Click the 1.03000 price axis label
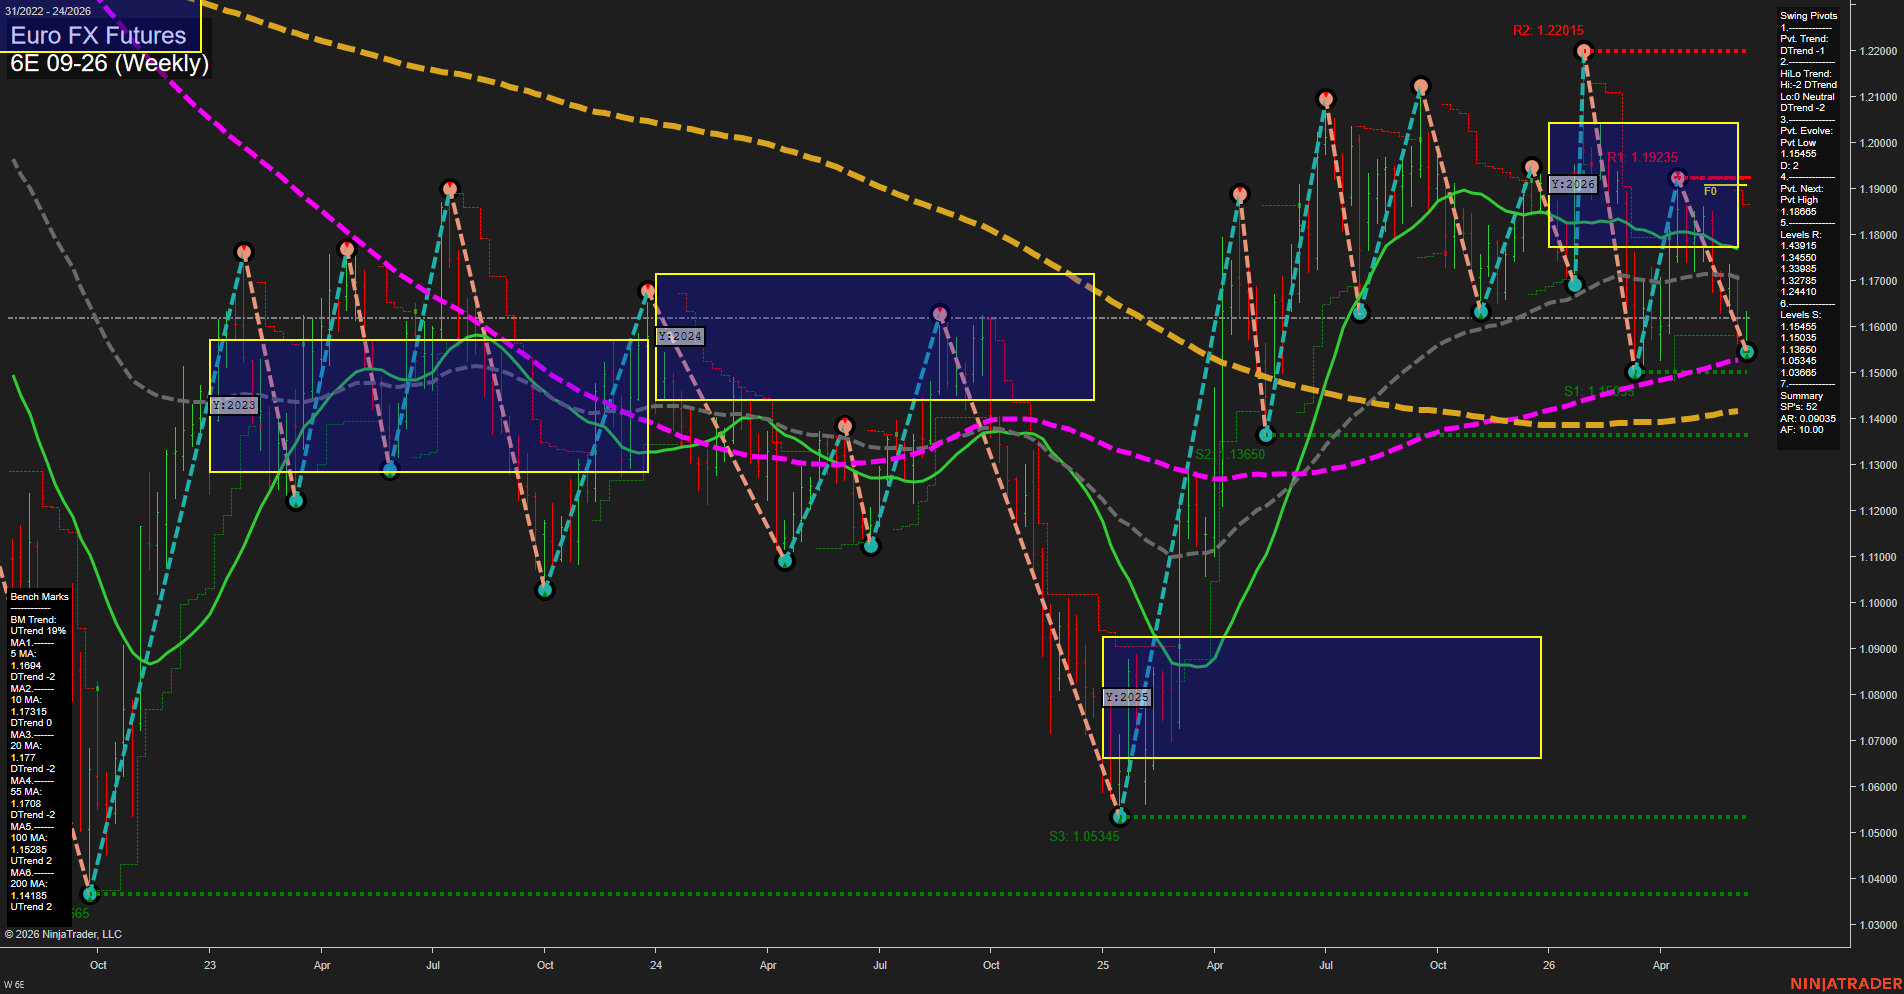This screenshot has height=994, width=1904. pyautogui.click(x=1877, y=925)
